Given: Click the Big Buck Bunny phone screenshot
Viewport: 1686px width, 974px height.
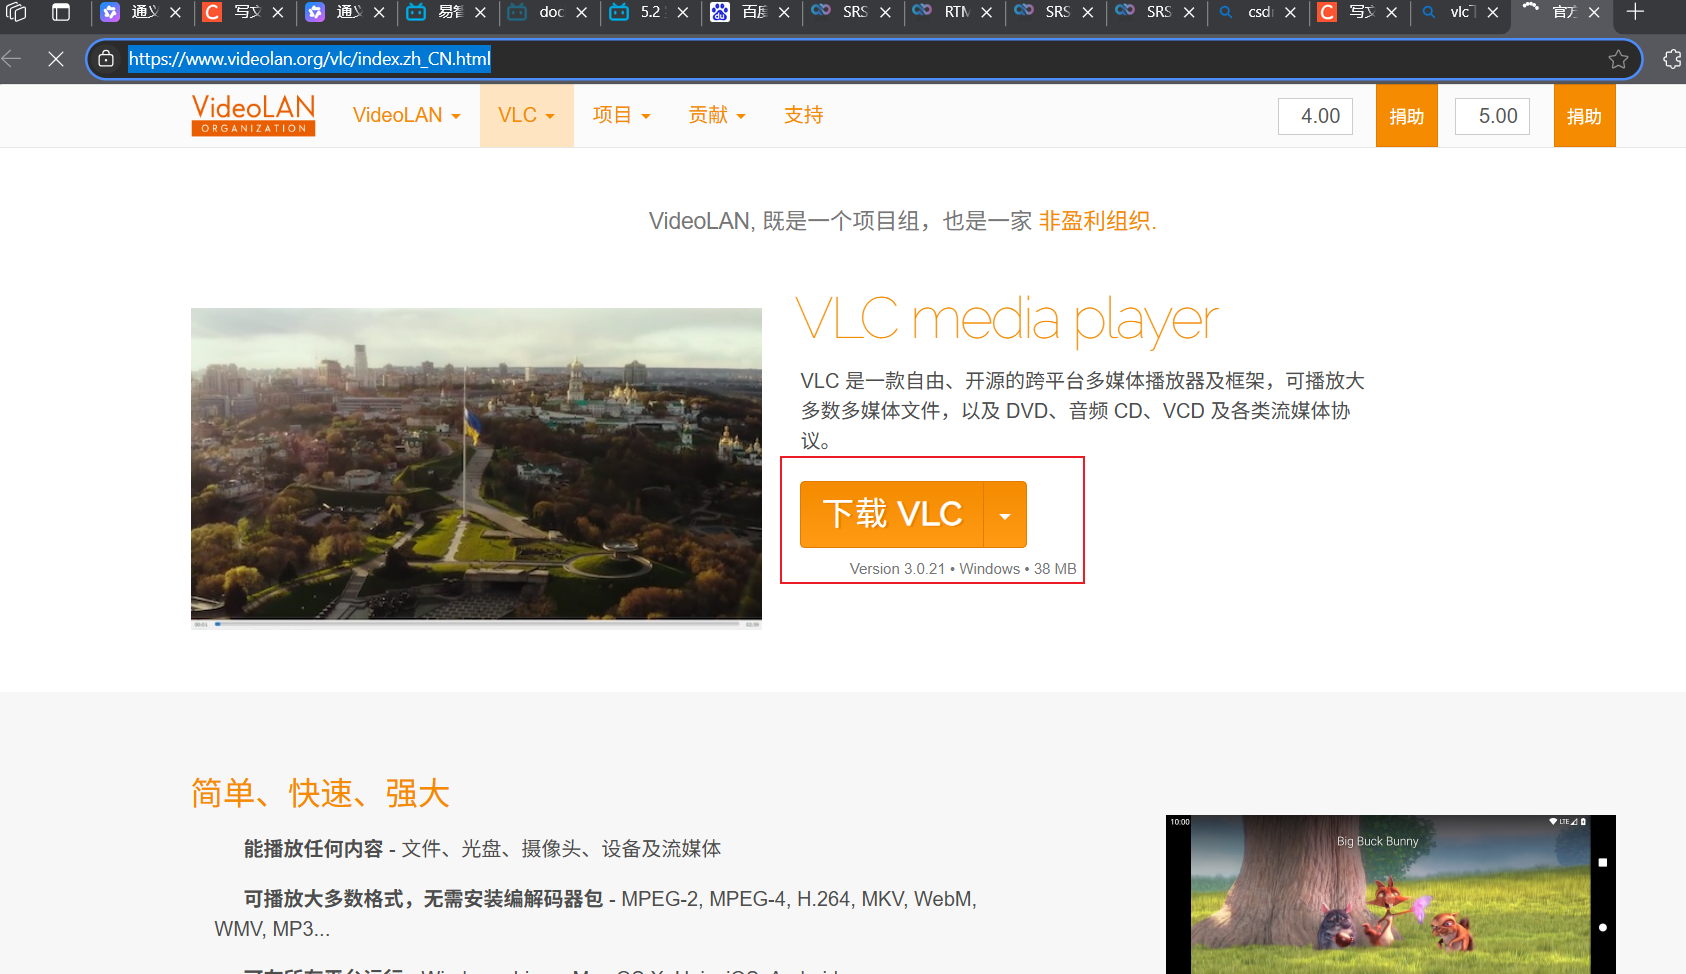Looking at the screenshot, I should 1390,894.
